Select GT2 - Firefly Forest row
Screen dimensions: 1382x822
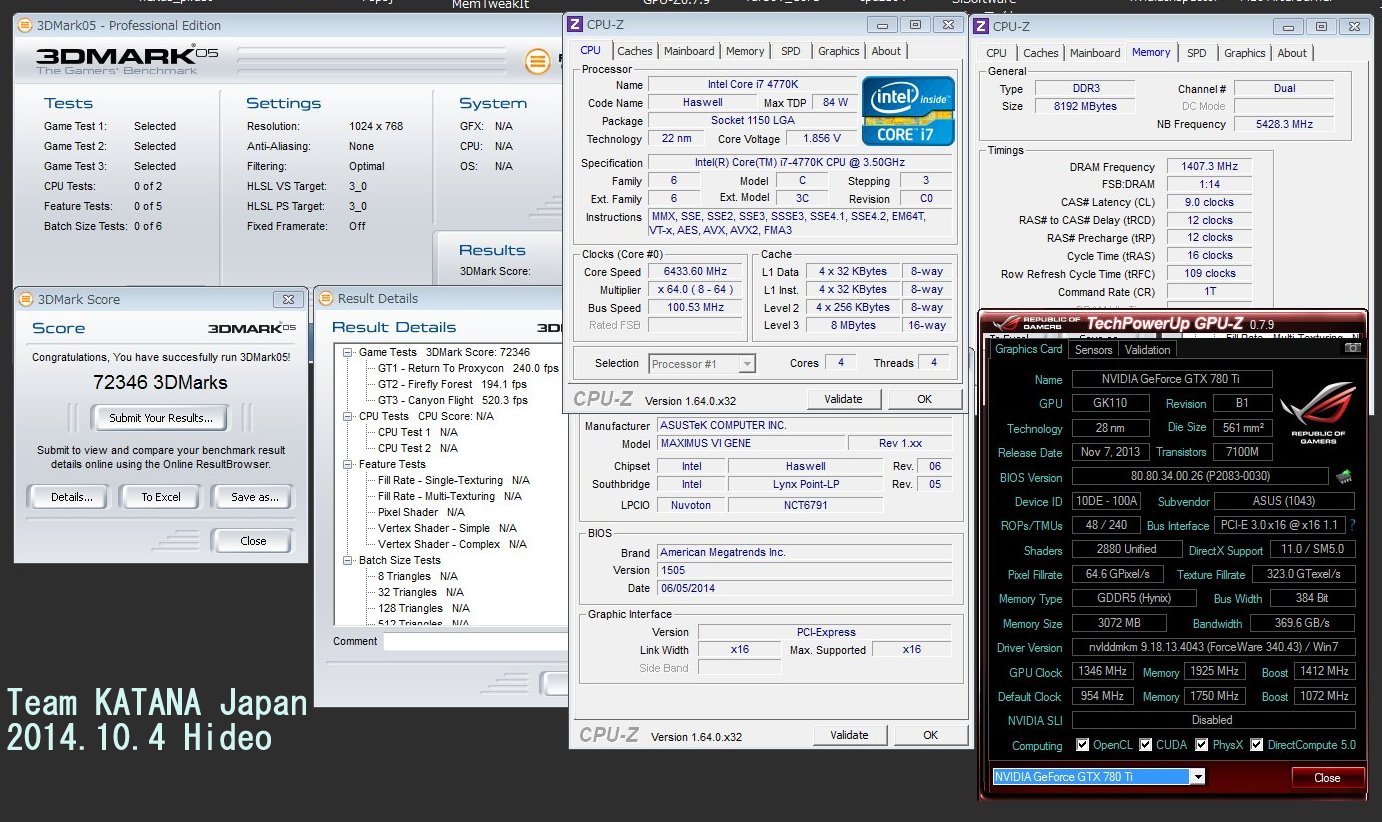(452, 384)
